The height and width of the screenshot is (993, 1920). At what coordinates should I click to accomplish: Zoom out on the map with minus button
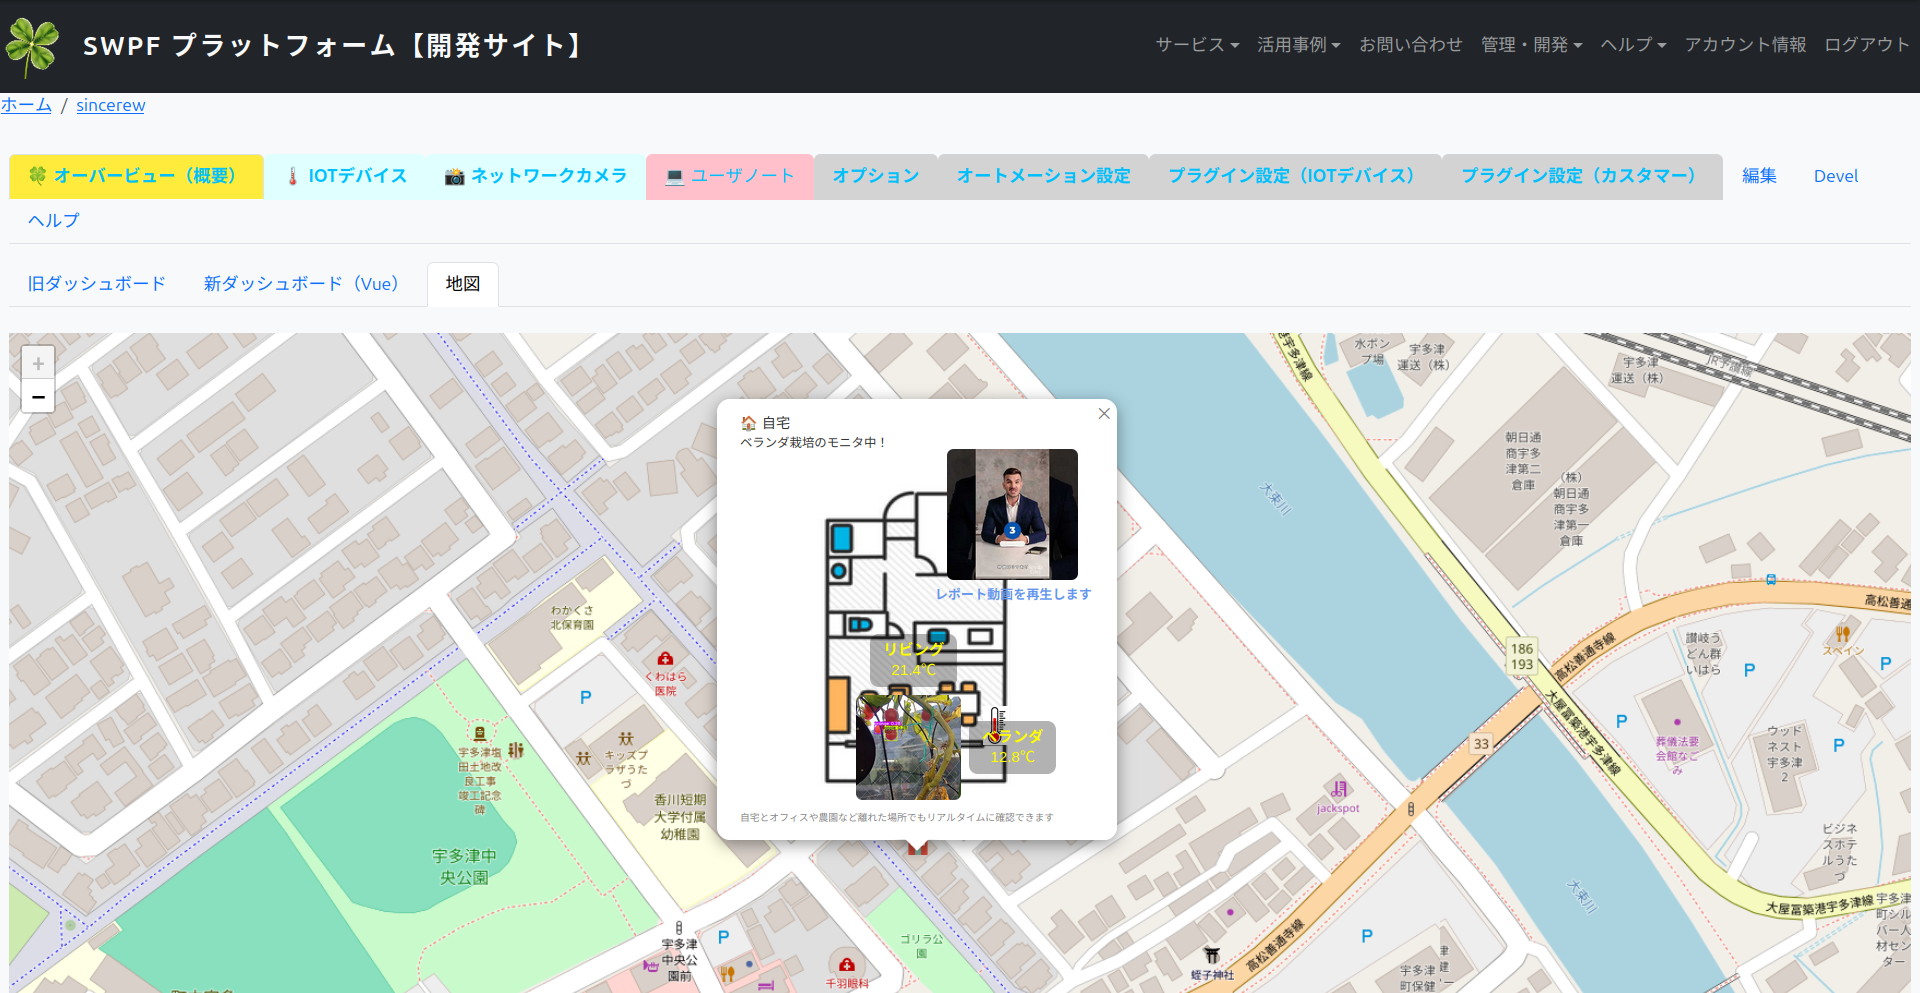(37, 397)
